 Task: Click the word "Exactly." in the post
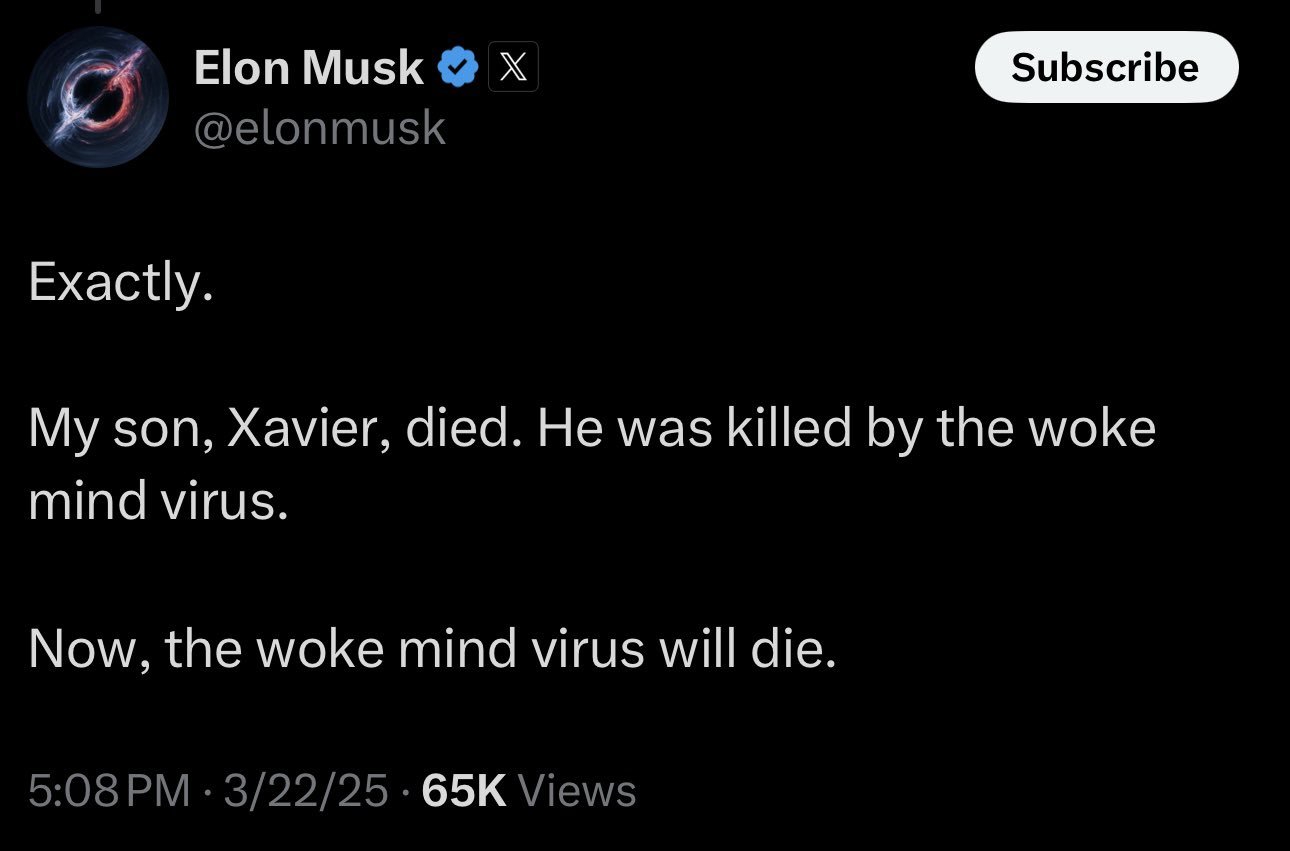click(x=121, y=283)
